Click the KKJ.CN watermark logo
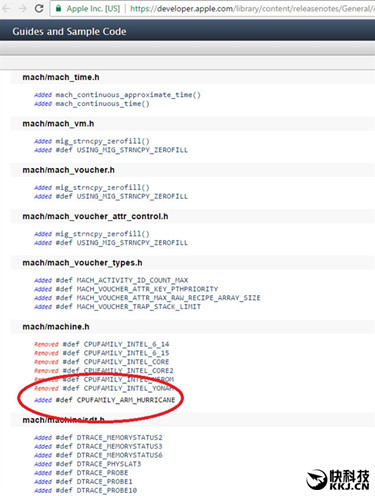Image resolution: width=375 pixels, height=496 pixels. 338,480
